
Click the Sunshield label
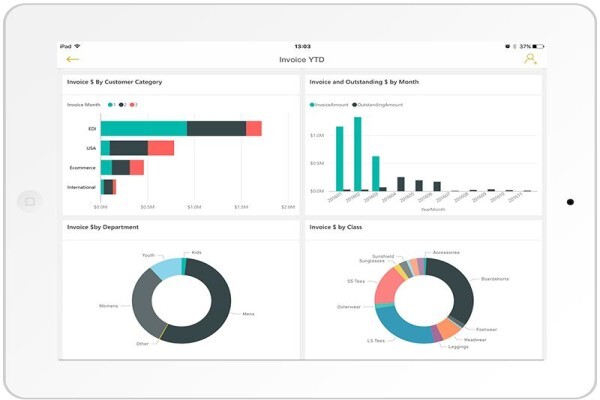[383, 256]
